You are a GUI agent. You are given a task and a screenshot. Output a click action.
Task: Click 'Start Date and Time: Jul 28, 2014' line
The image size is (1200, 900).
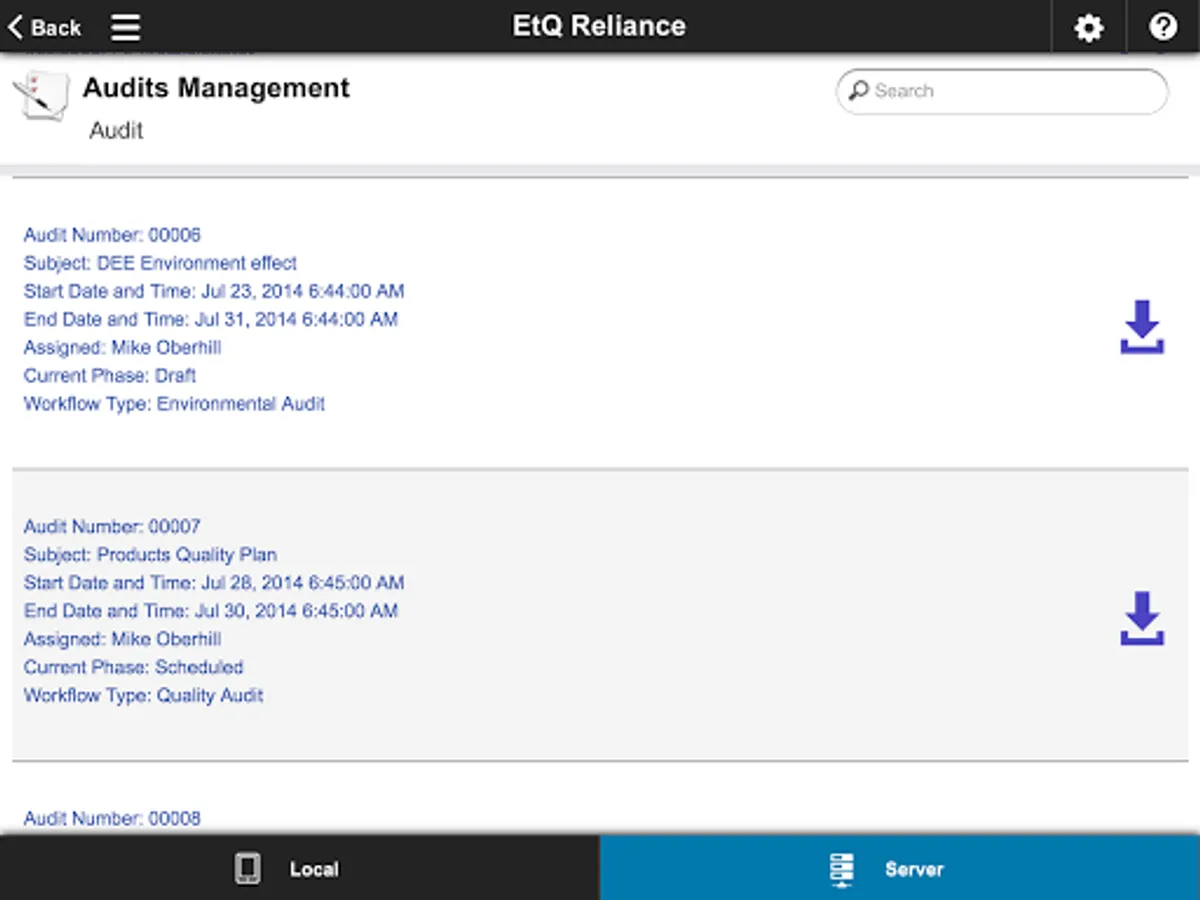[x=214, y=582]
